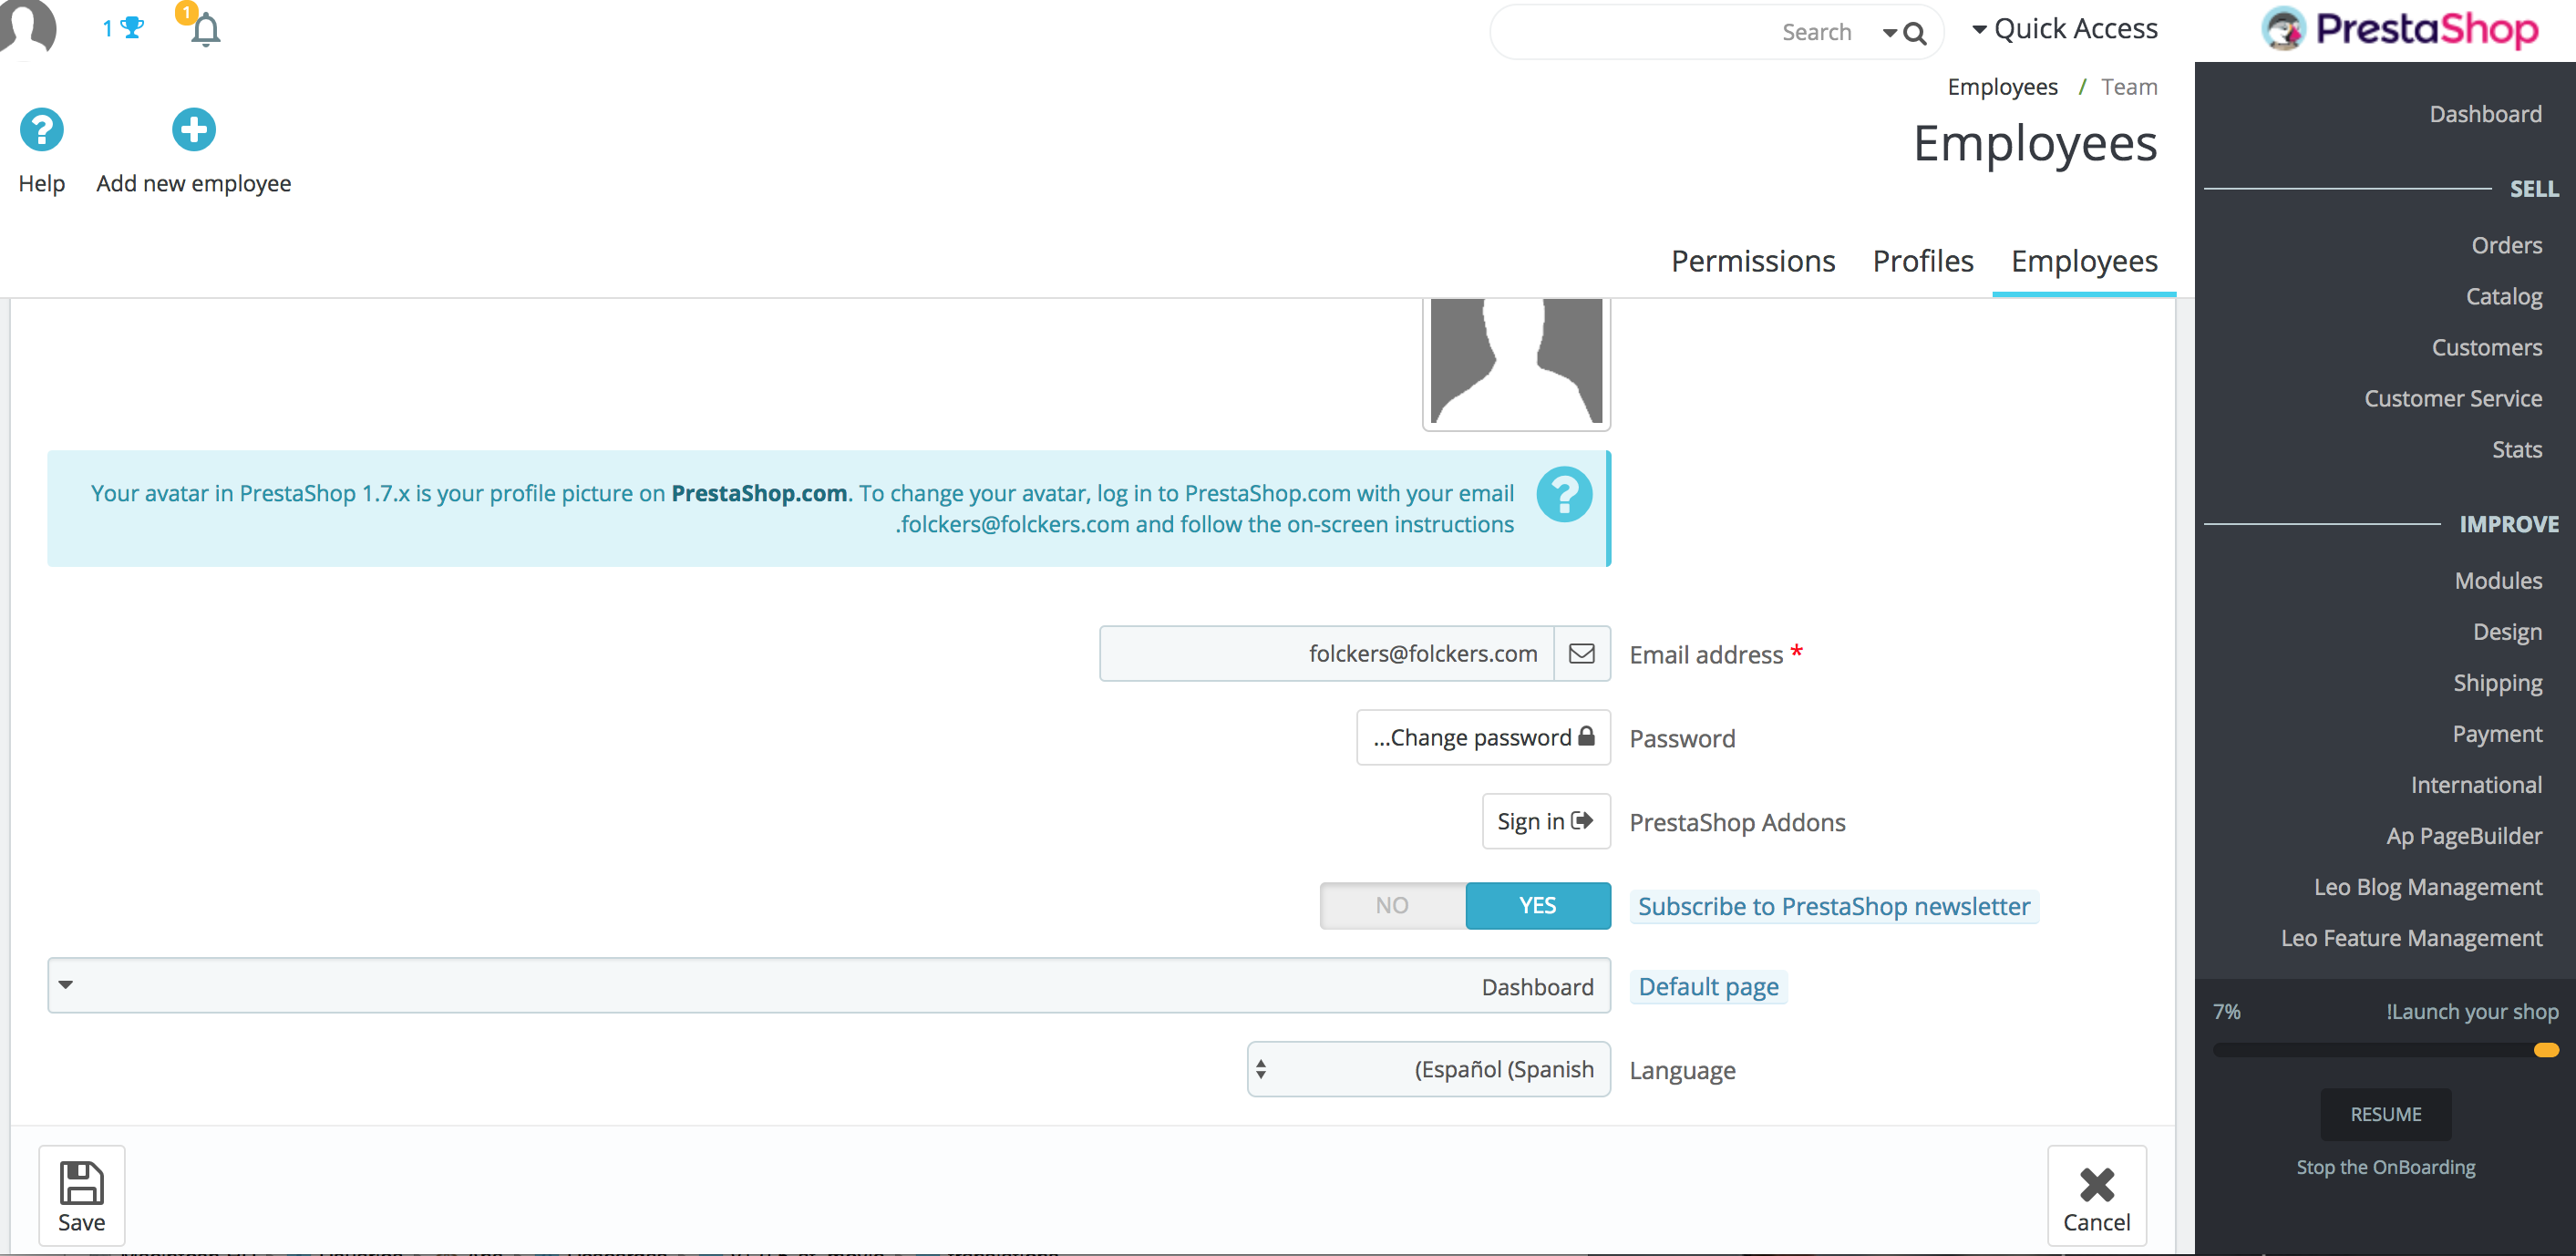Click the Save floppy disk icon
Viewport: 2576px width, 1256px height.
tap(81, 1183)
